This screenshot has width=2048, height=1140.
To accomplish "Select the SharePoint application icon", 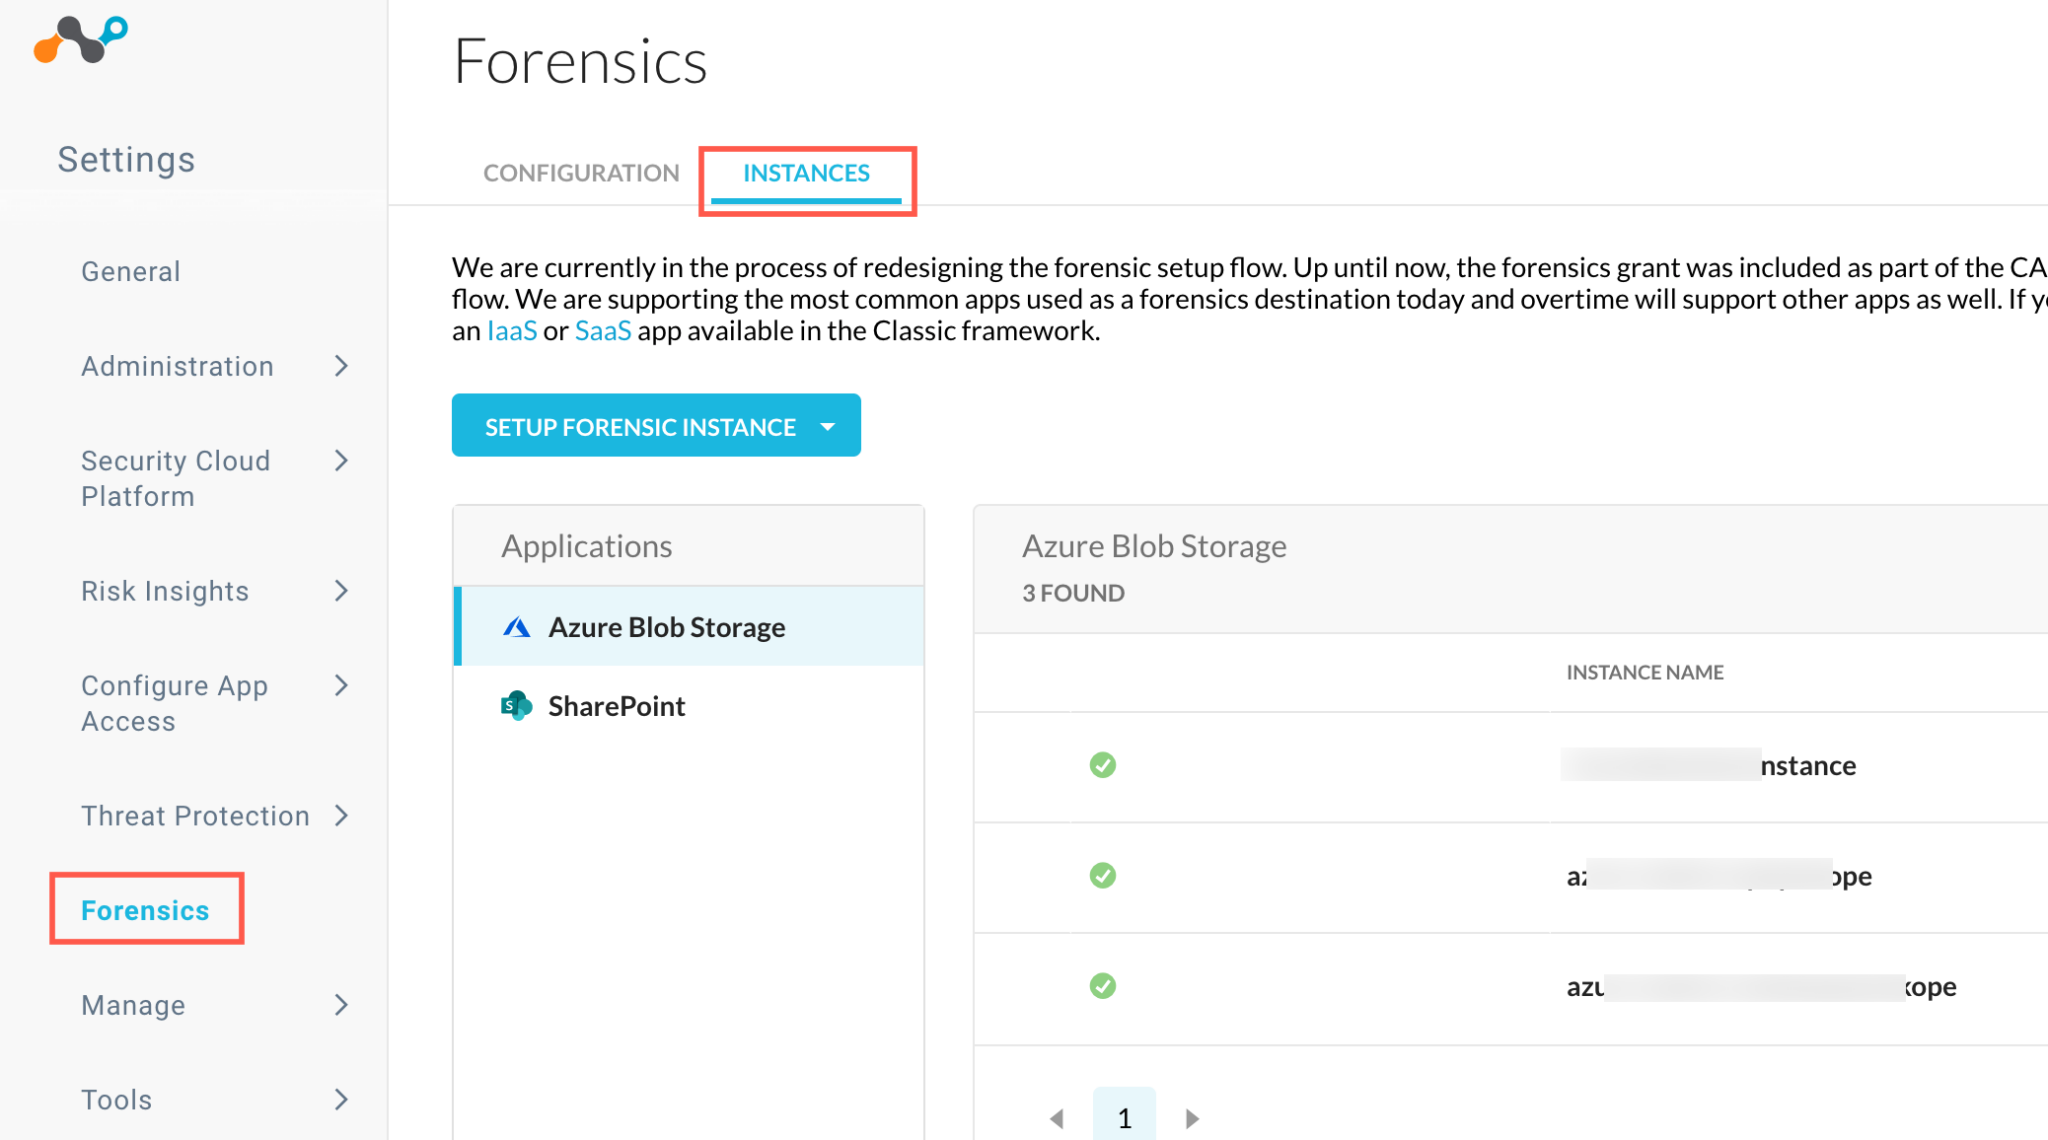I will coord(515,705).
